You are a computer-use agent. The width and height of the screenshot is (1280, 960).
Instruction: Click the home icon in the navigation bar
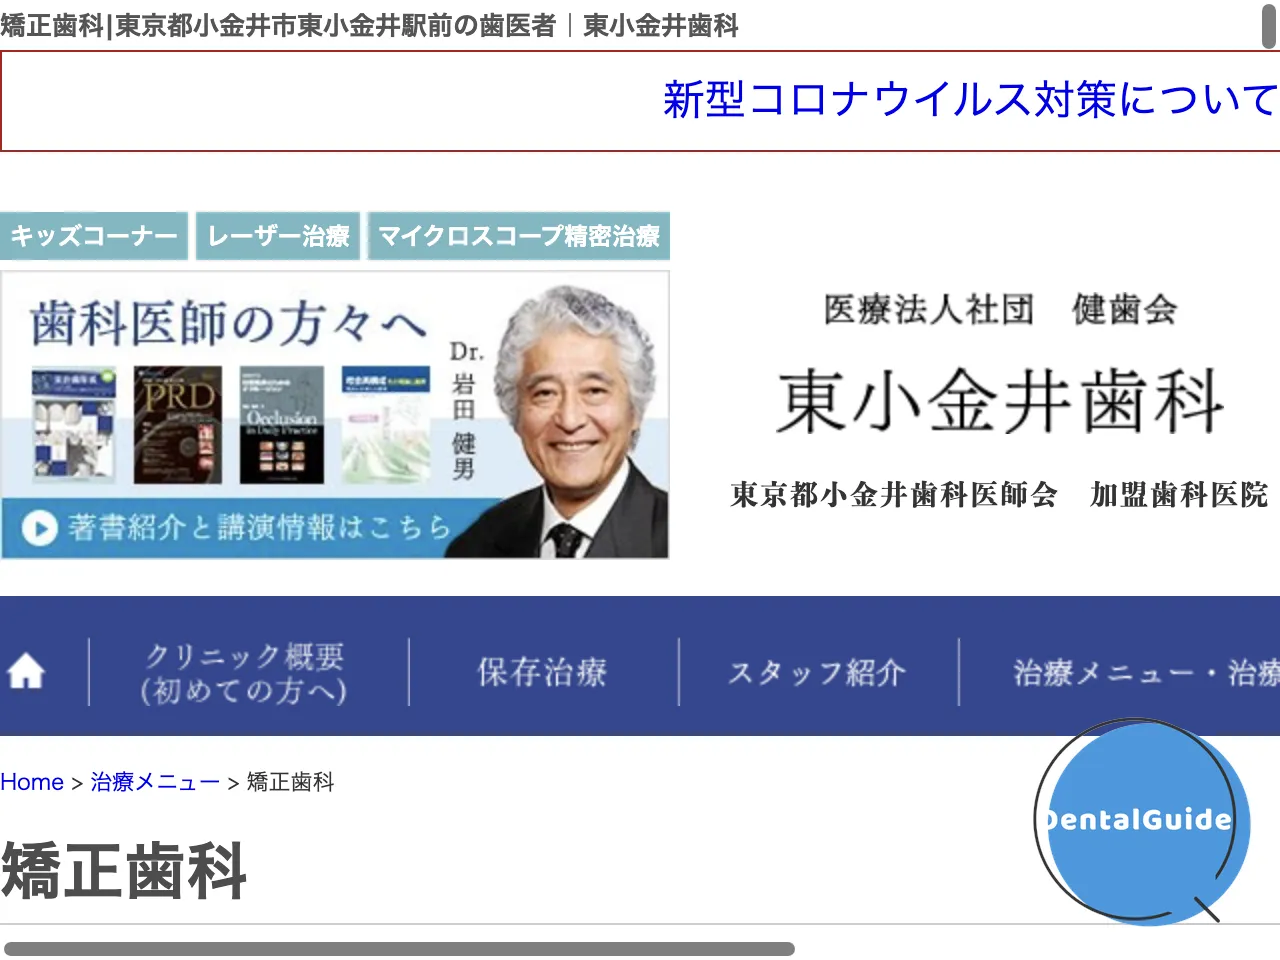(27, 672)
